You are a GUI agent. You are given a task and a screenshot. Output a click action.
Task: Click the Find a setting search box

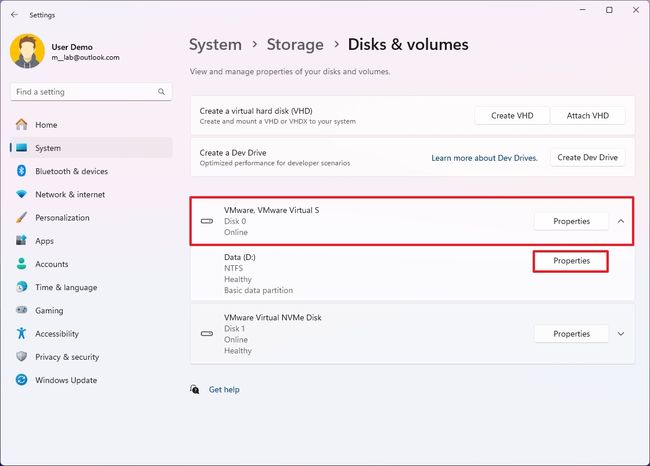(84, 91)
